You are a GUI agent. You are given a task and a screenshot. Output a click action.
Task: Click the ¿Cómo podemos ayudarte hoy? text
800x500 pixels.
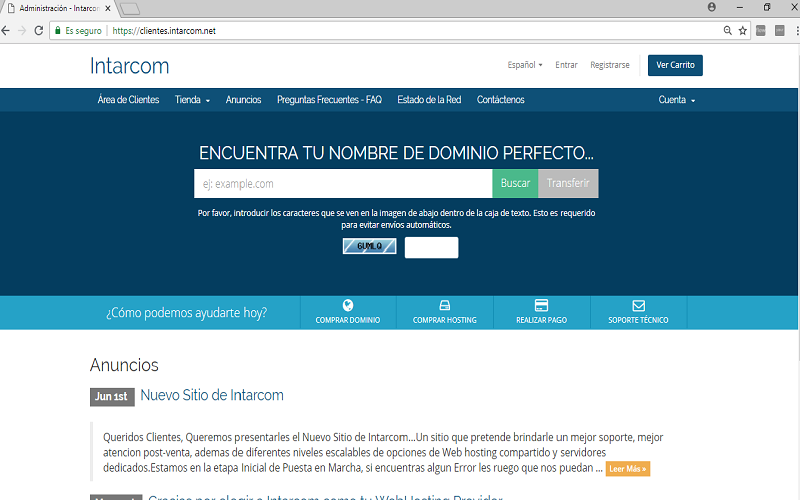(186, 312)
